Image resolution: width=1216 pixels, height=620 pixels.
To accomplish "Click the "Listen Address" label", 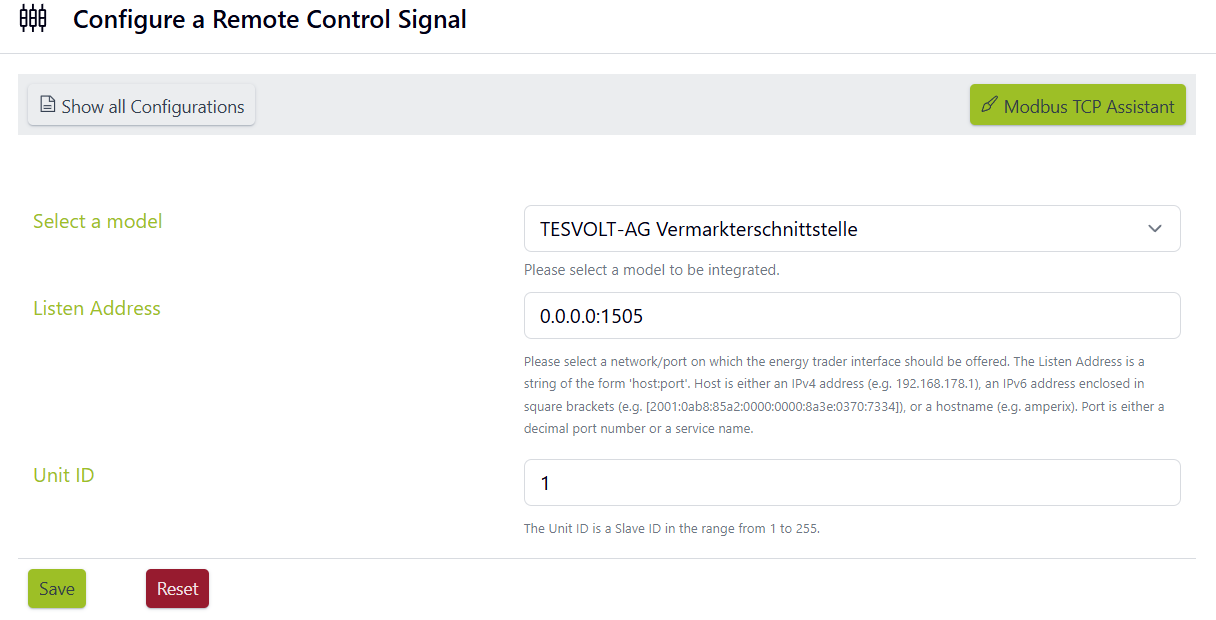I will coord(96,309).
